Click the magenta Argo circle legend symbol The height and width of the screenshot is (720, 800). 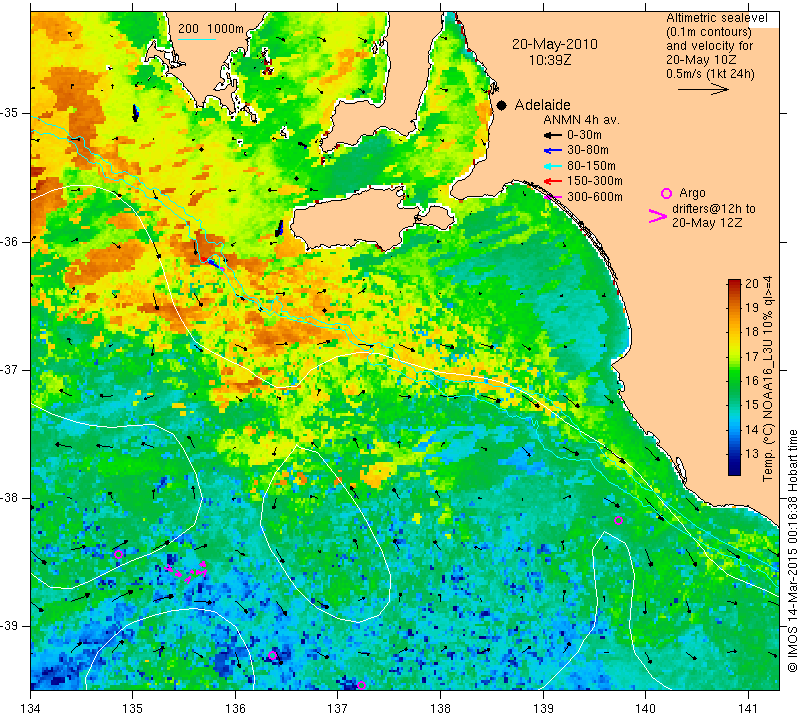[666, 193]
